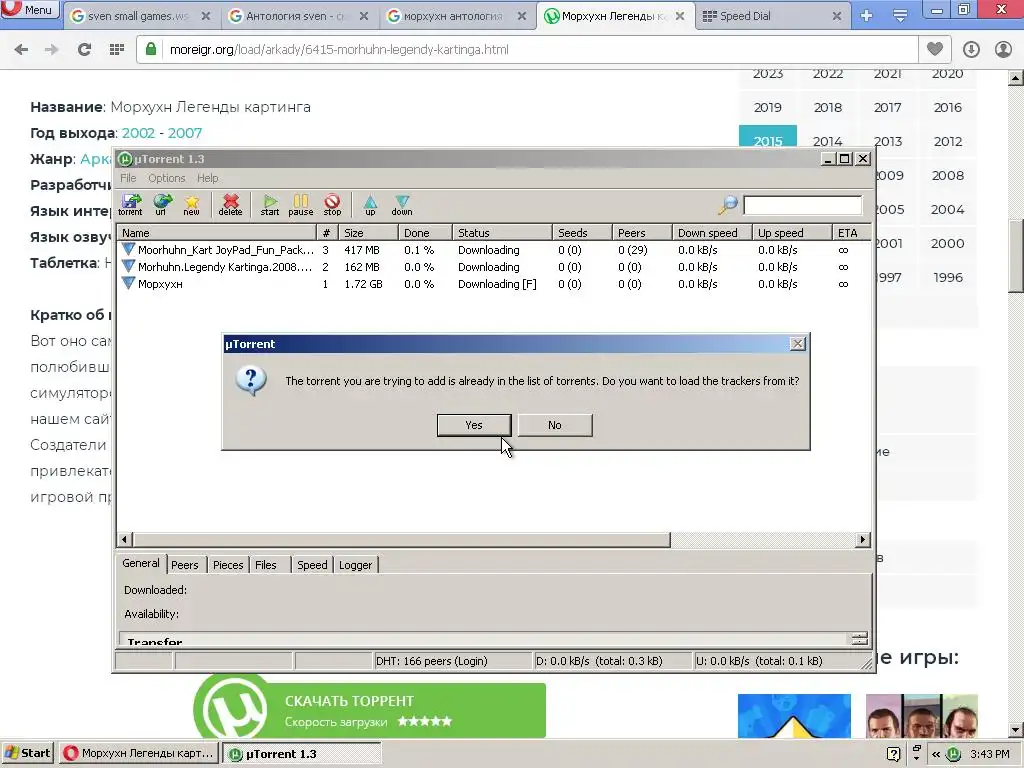
Task: Reload the page in the browser
Action: tap(84, 50)
